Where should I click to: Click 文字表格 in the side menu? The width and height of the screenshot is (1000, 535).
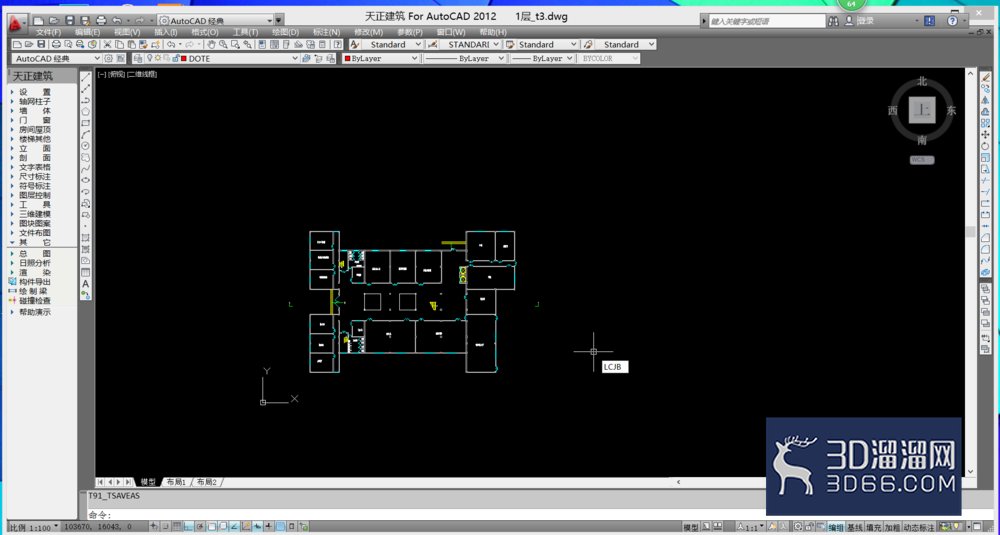[x=34, y=167]
